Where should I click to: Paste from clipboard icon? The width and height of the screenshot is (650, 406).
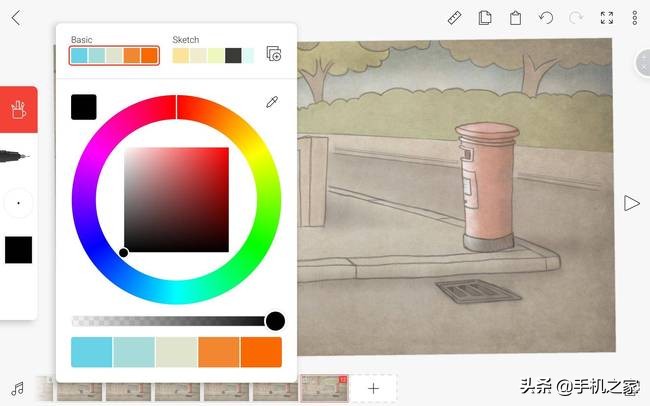pyautogui.click(x=515, y=18)
